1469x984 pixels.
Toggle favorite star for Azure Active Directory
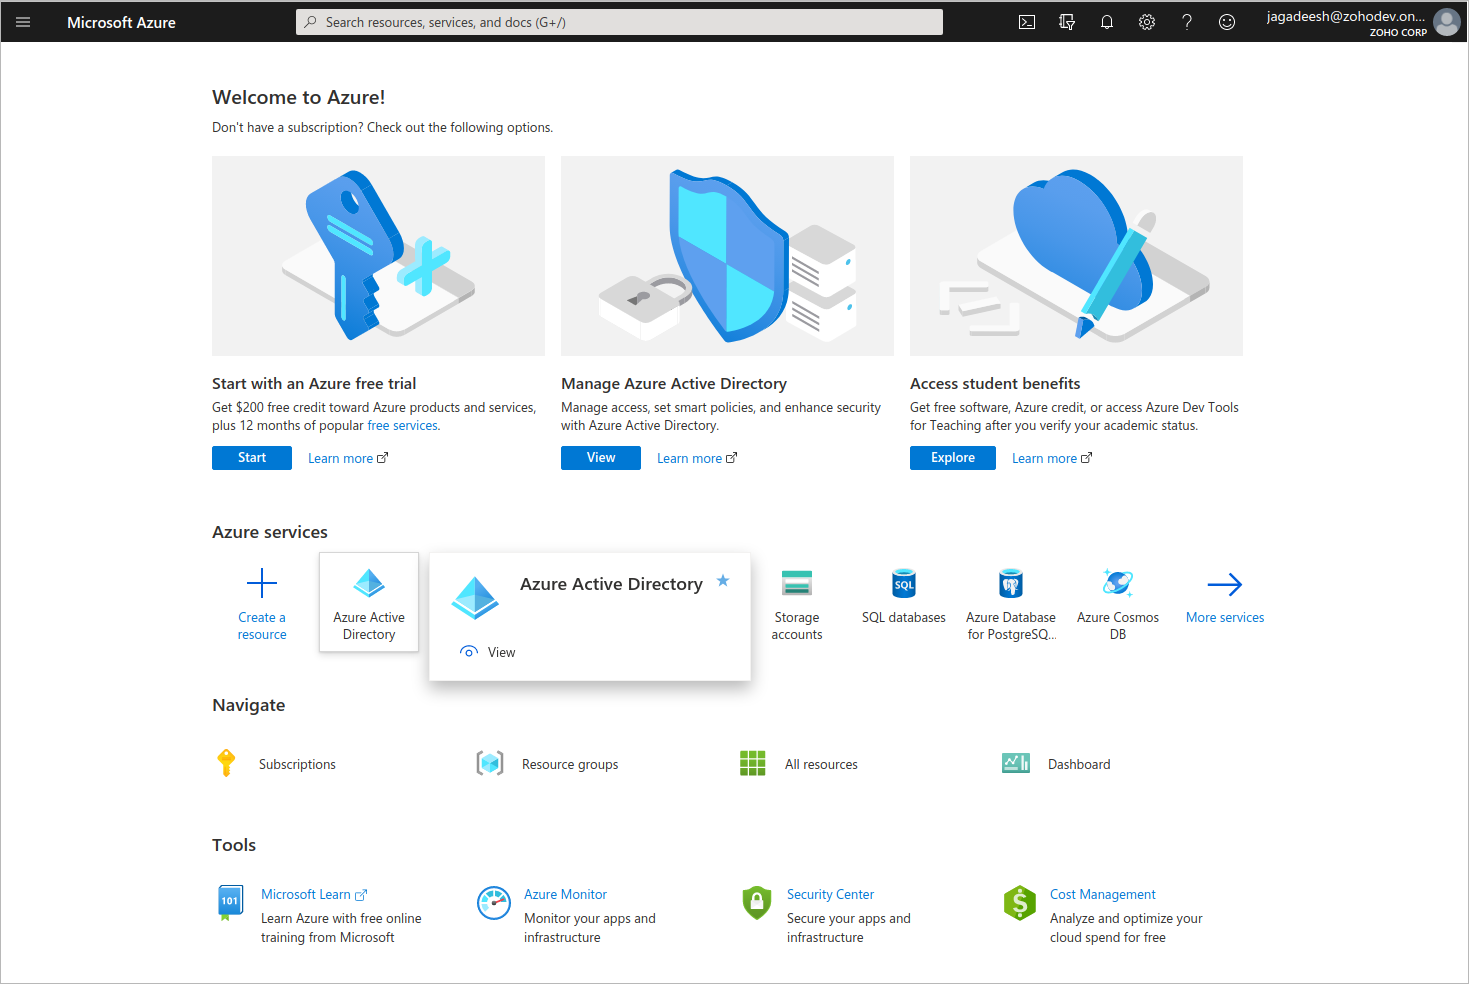click(723, 581)
